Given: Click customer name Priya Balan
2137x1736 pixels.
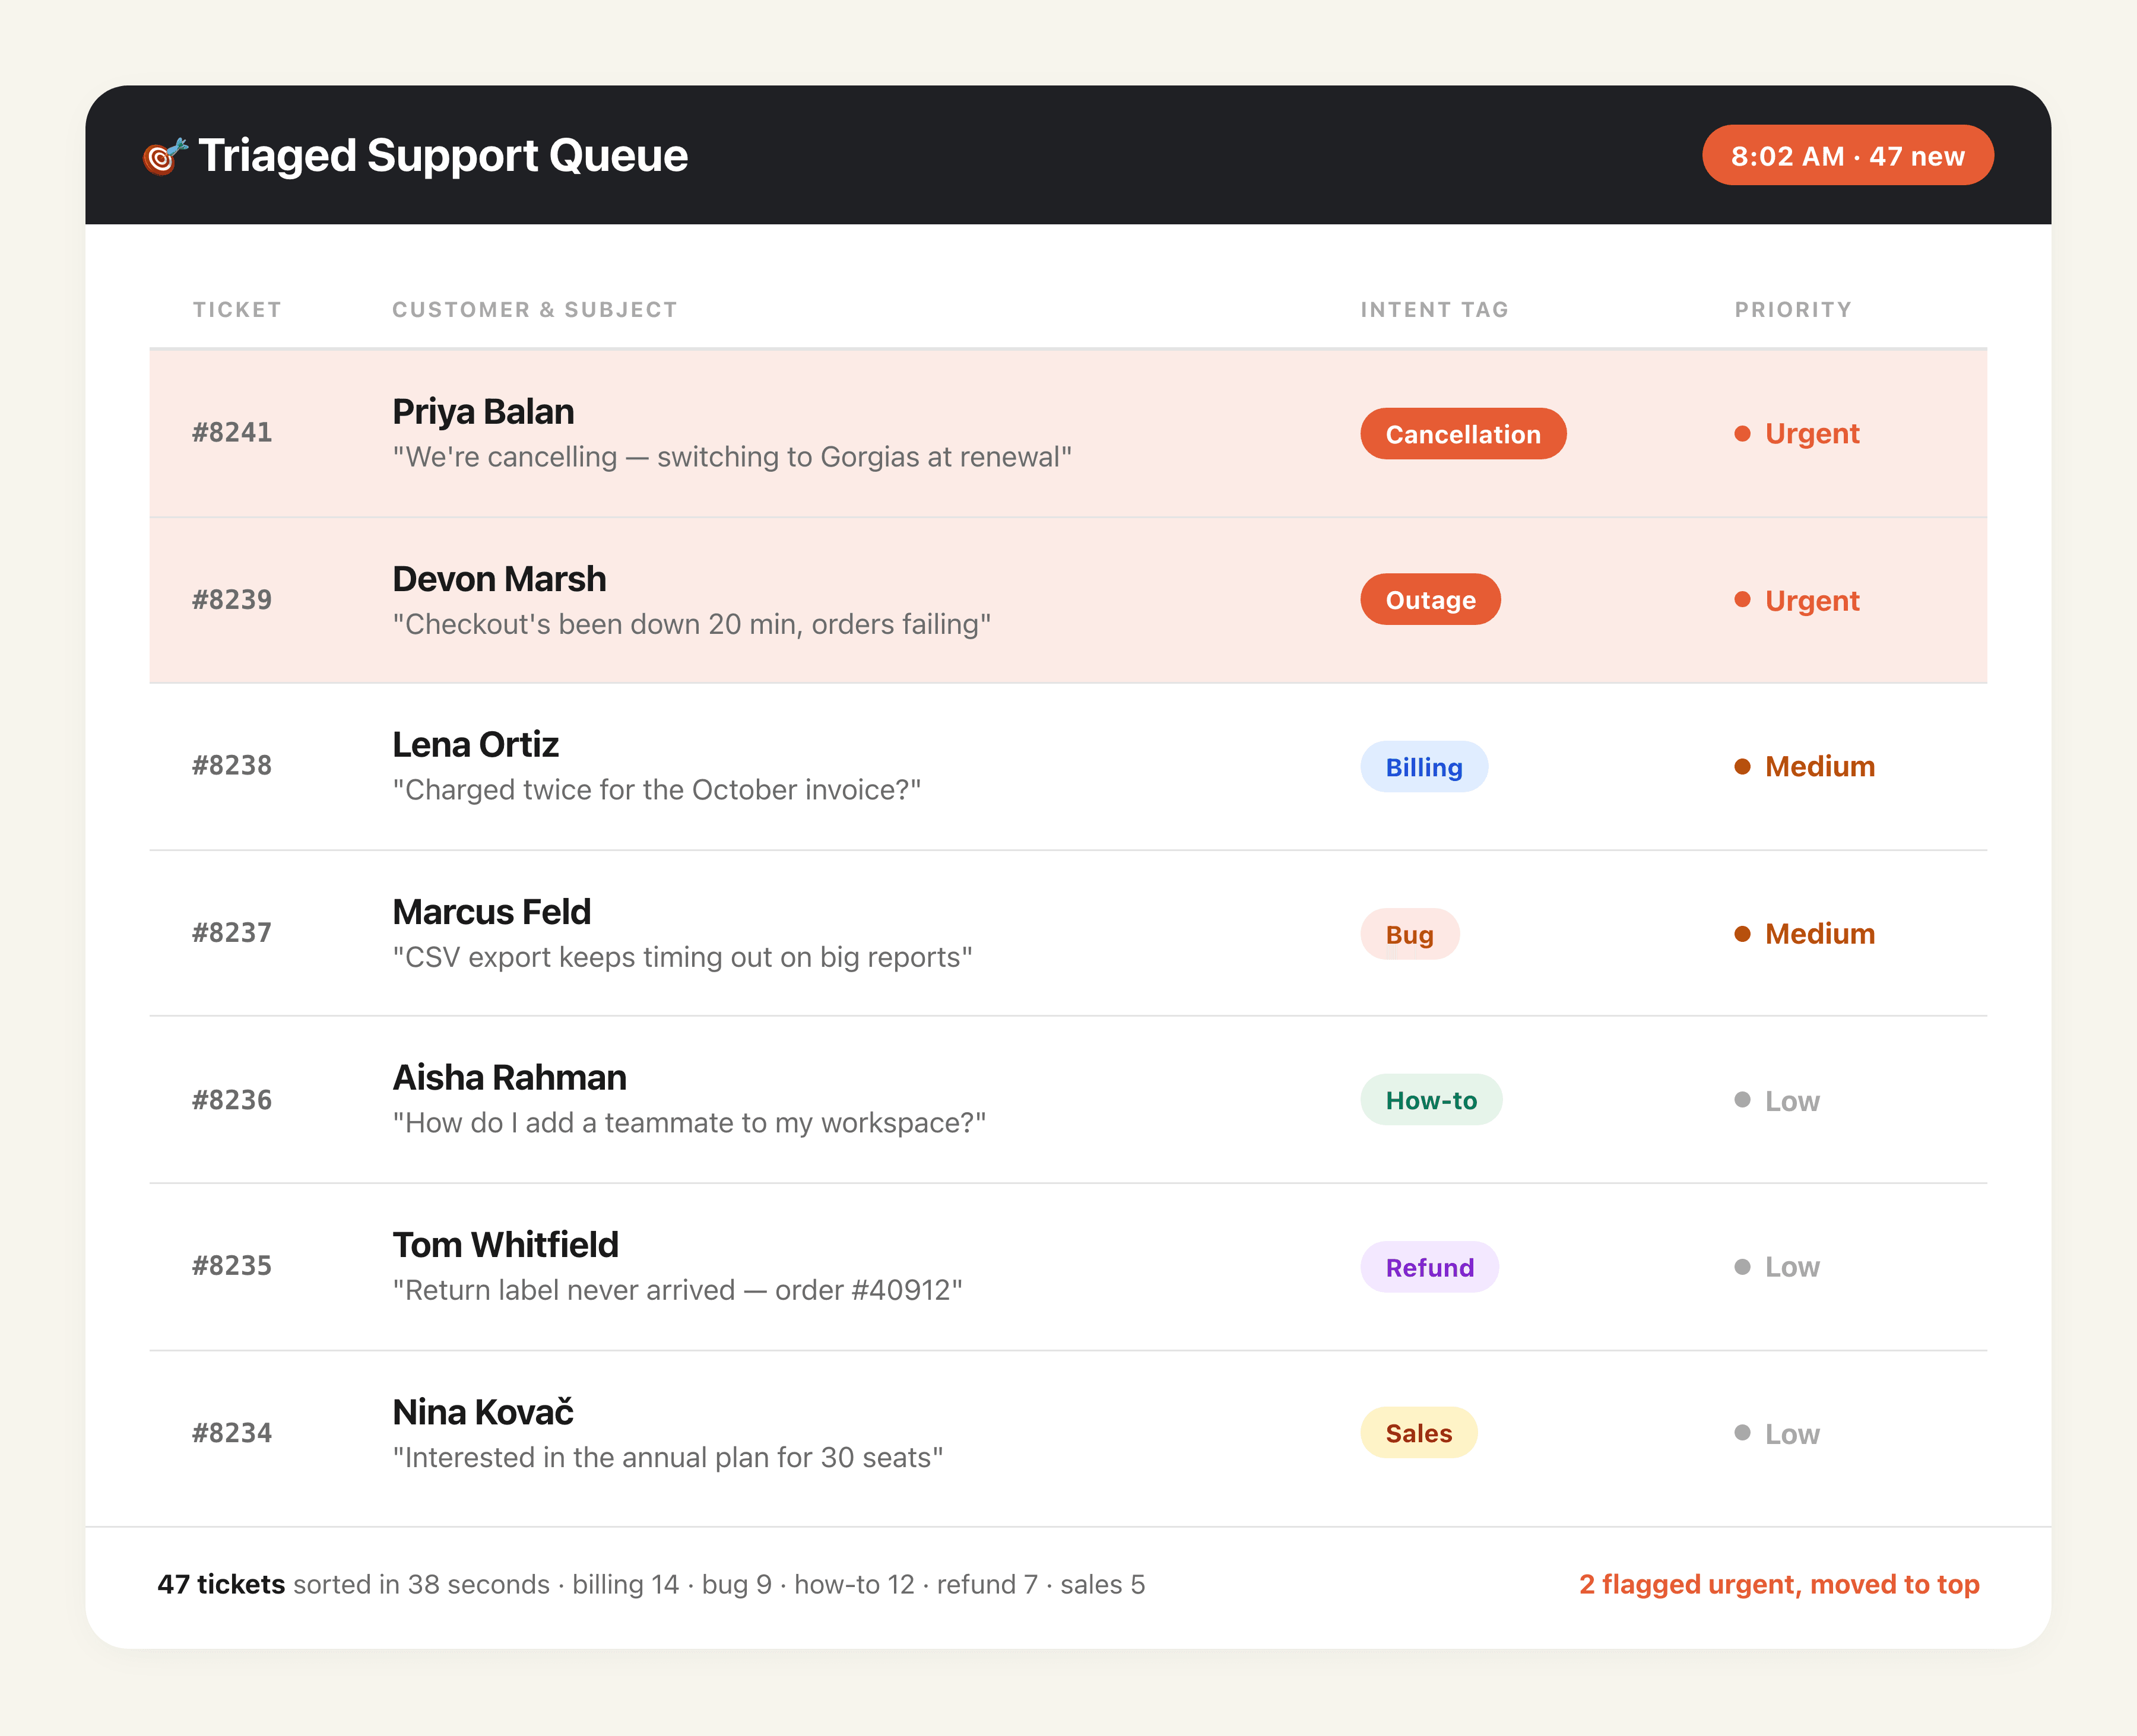Looking at the screenshot, I should [483, 412].
